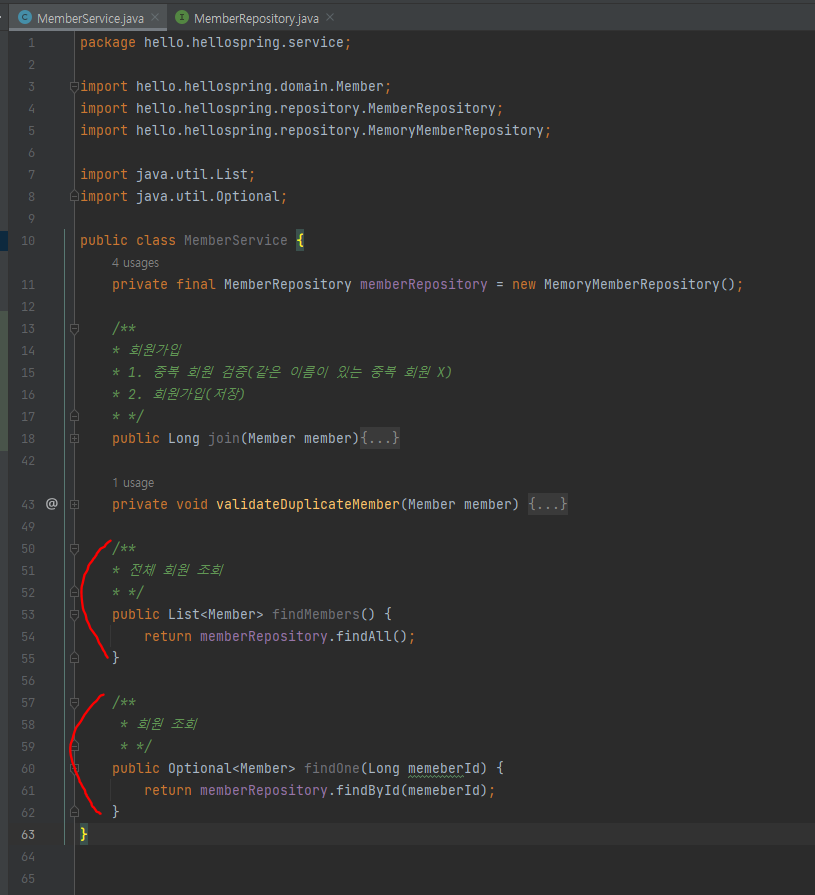This screenshot has width=815, height=895.
Task: Collapse the Javadoc comment starting at line 50
Action: tap(74, 549)
